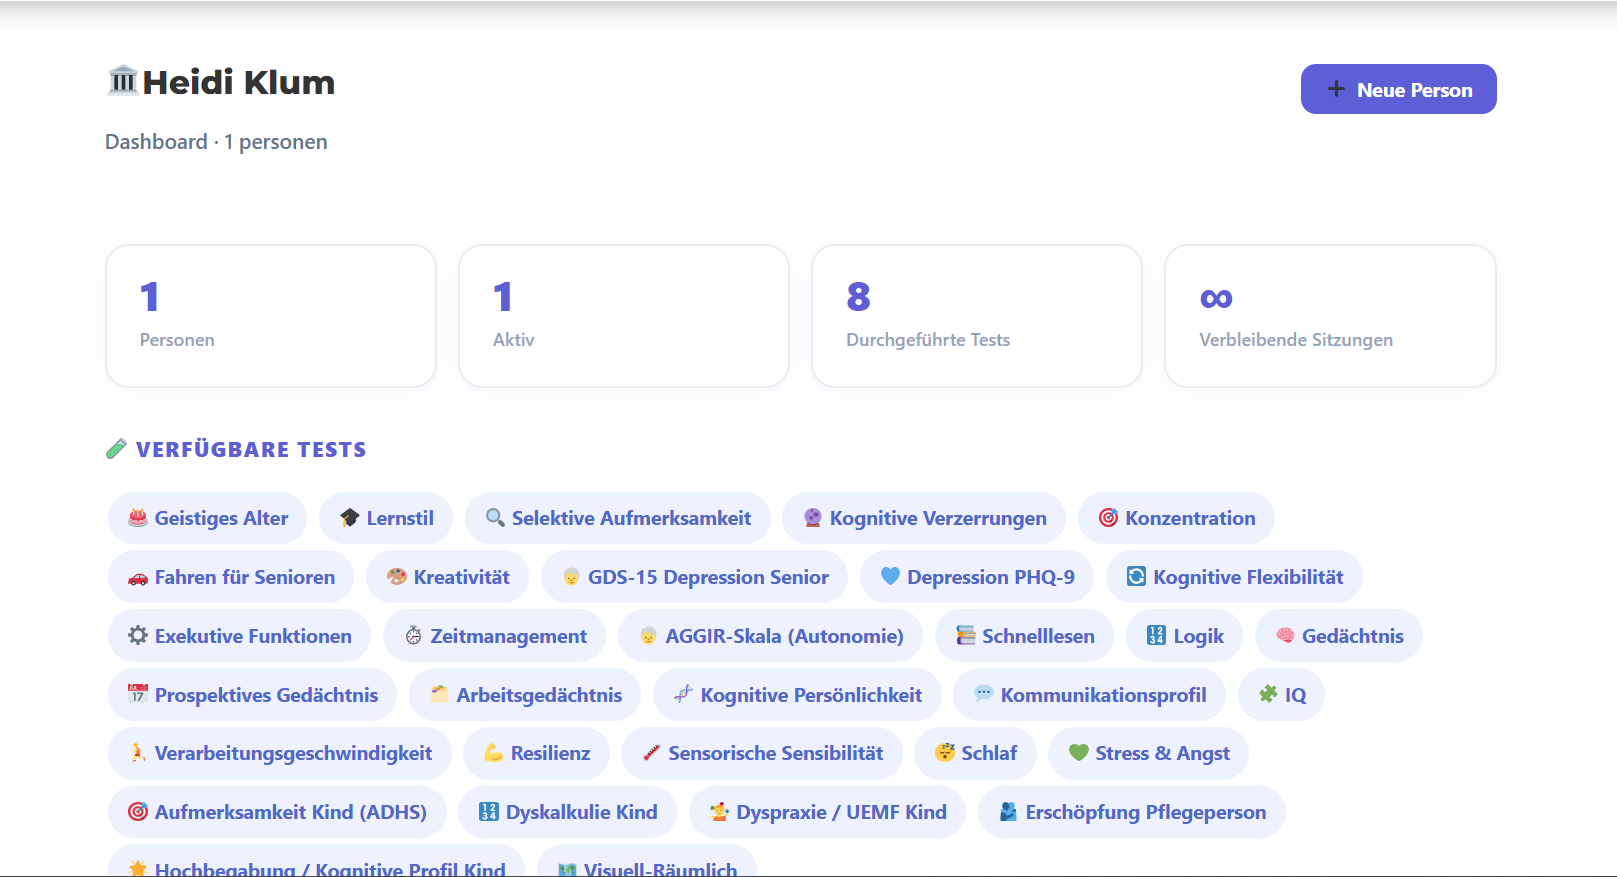This screenshot has width=1617, height=877.
Task: Click the numbers icon on Dyskalkulie Kind
Action: coord(489,812)
